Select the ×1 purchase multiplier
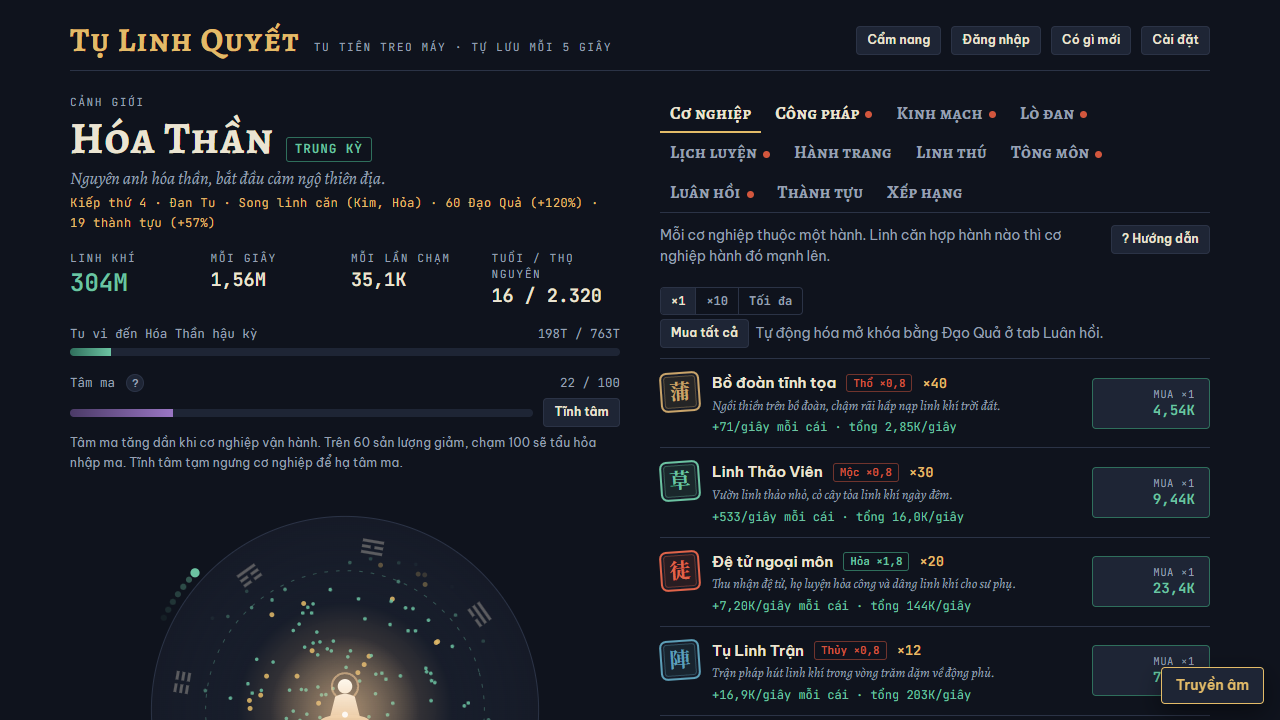 point(678,301)
